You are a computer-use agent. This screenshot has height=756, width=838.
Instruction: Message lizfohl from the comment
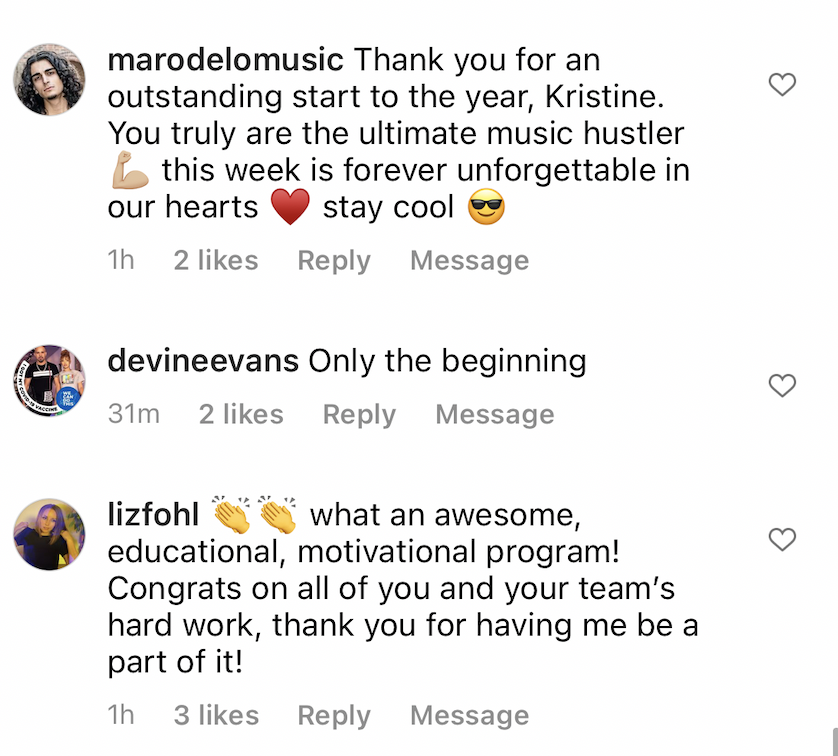point(469,716)
